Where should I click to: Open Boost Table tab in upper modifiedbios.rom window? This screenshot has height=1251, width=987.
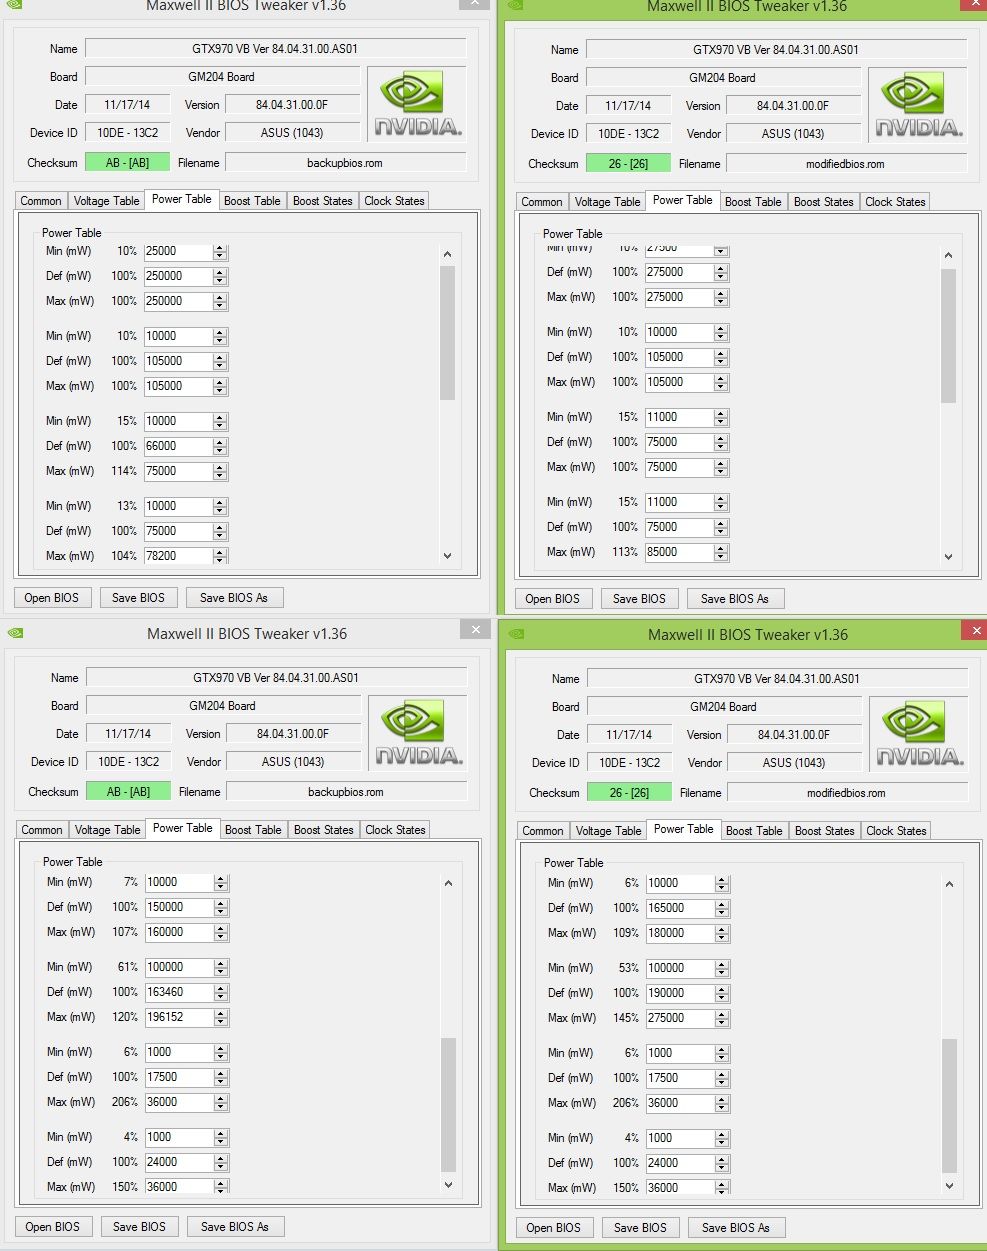(x=753, y=201)
